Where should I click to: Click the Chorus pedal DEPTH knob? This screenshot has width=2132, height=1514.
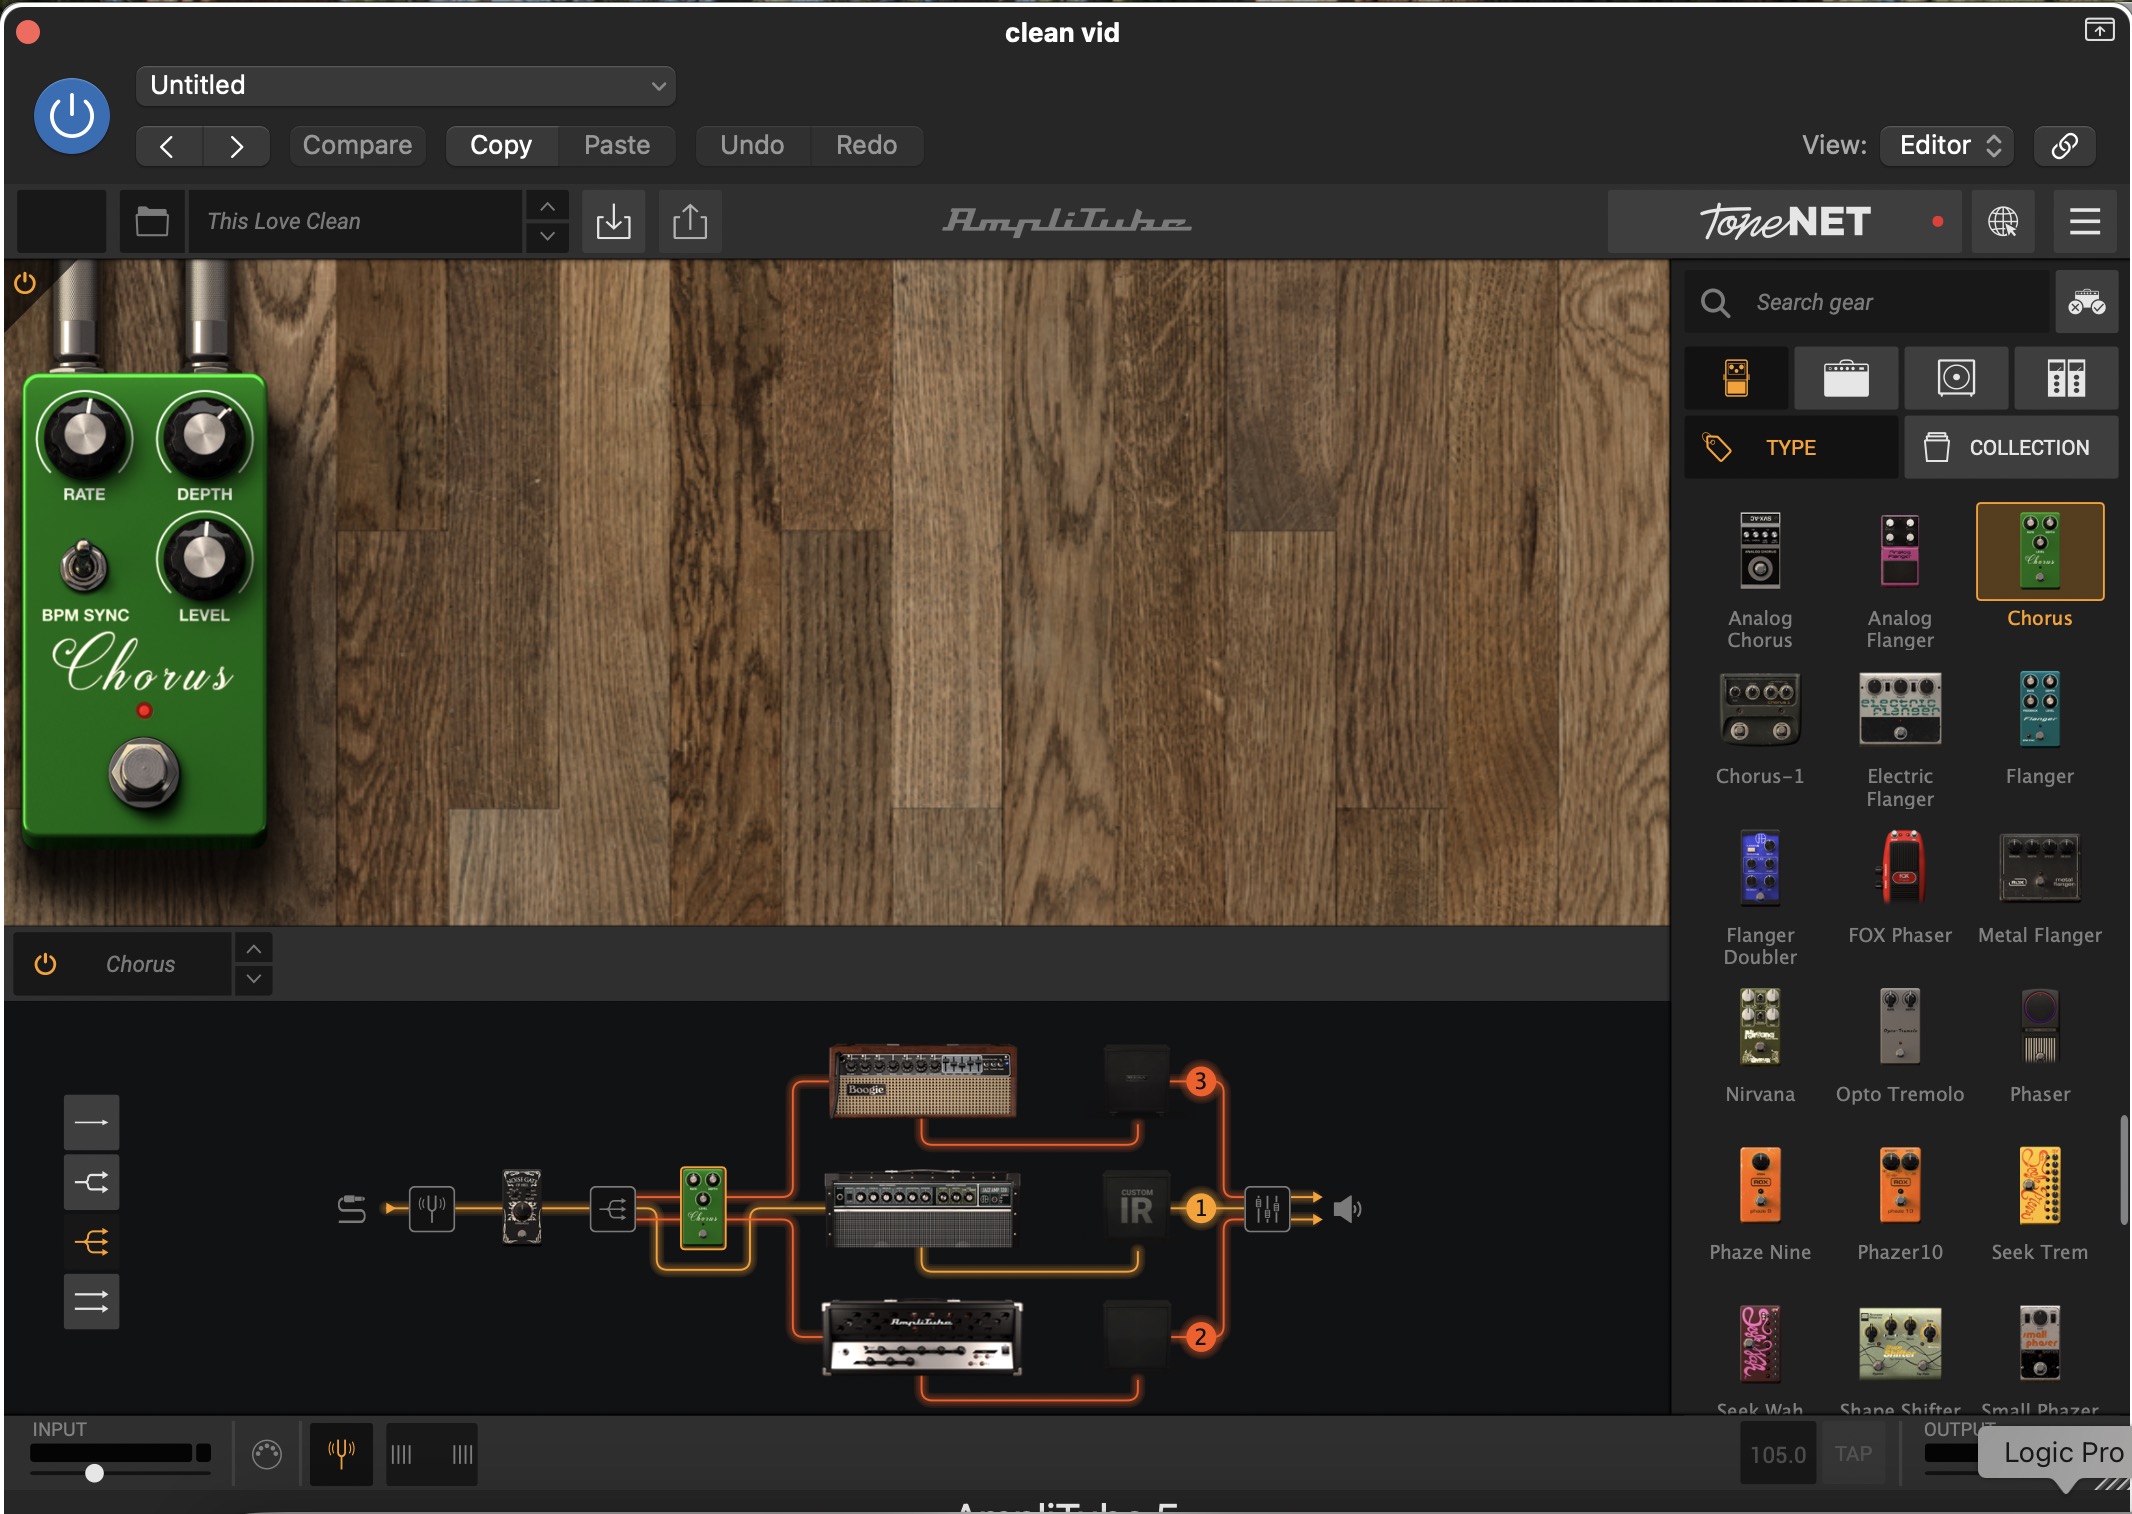click(x=205, y=438)
